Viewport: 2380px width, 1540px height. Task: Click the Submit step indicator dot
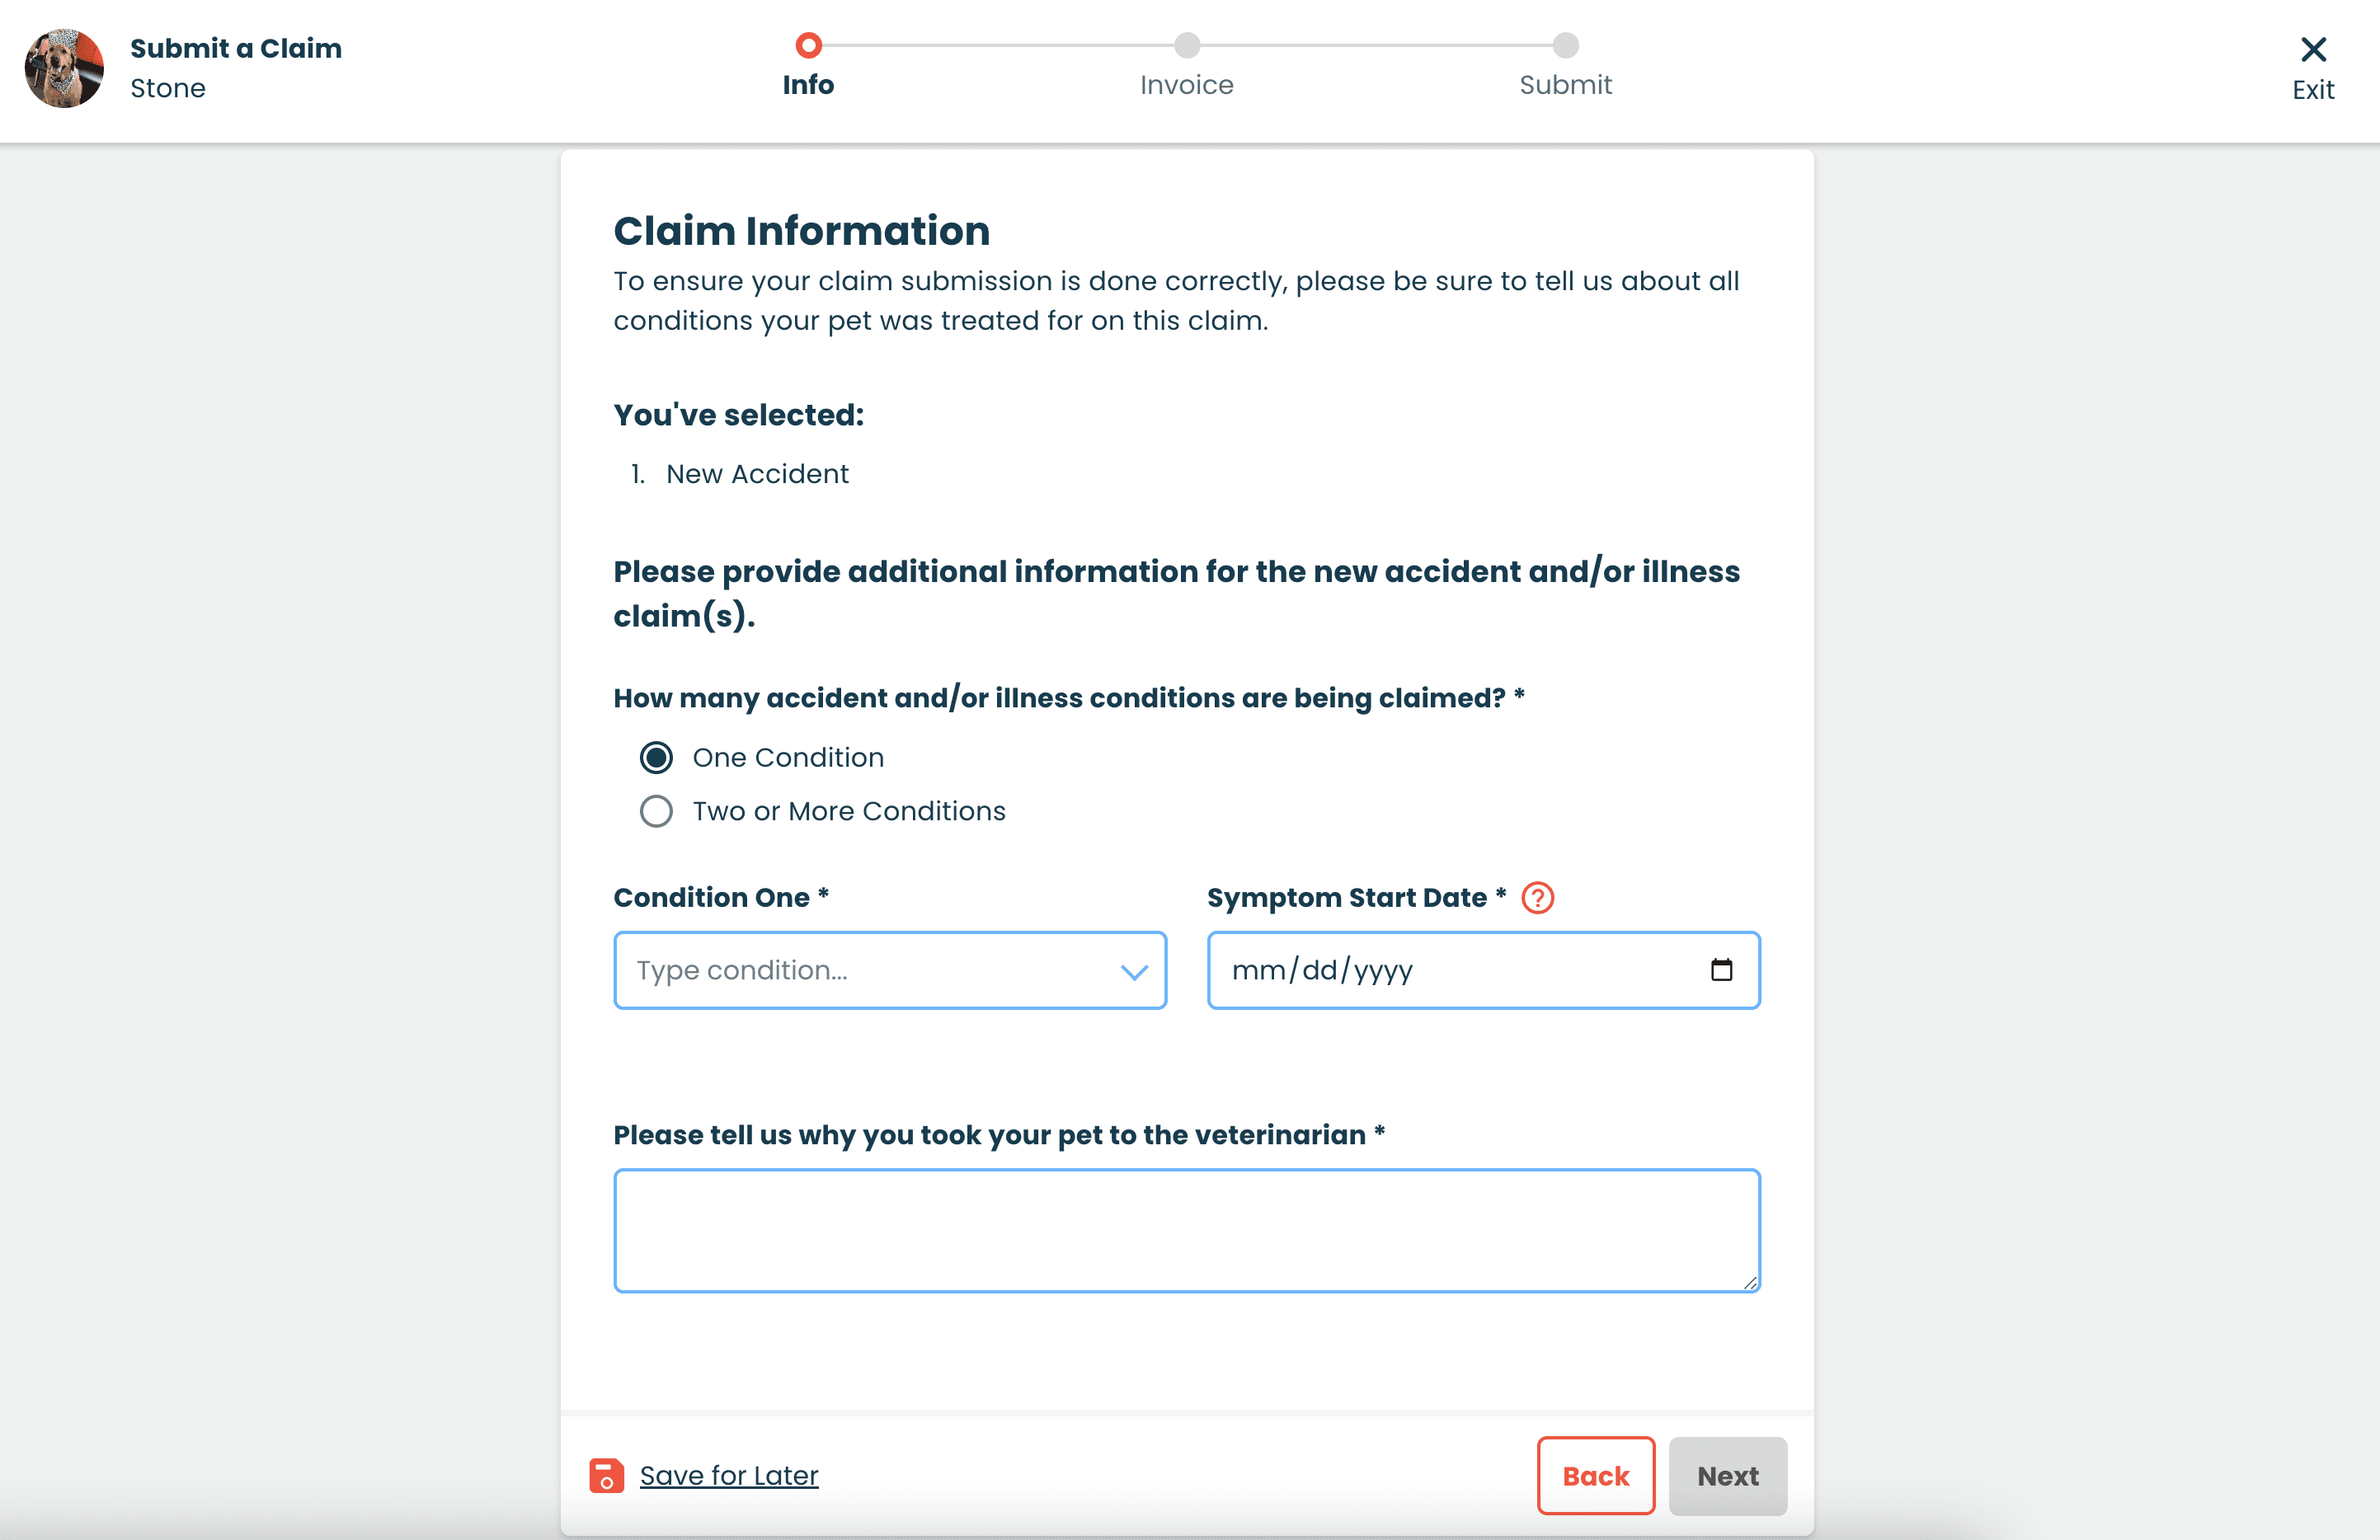(x=1564, y=45)
